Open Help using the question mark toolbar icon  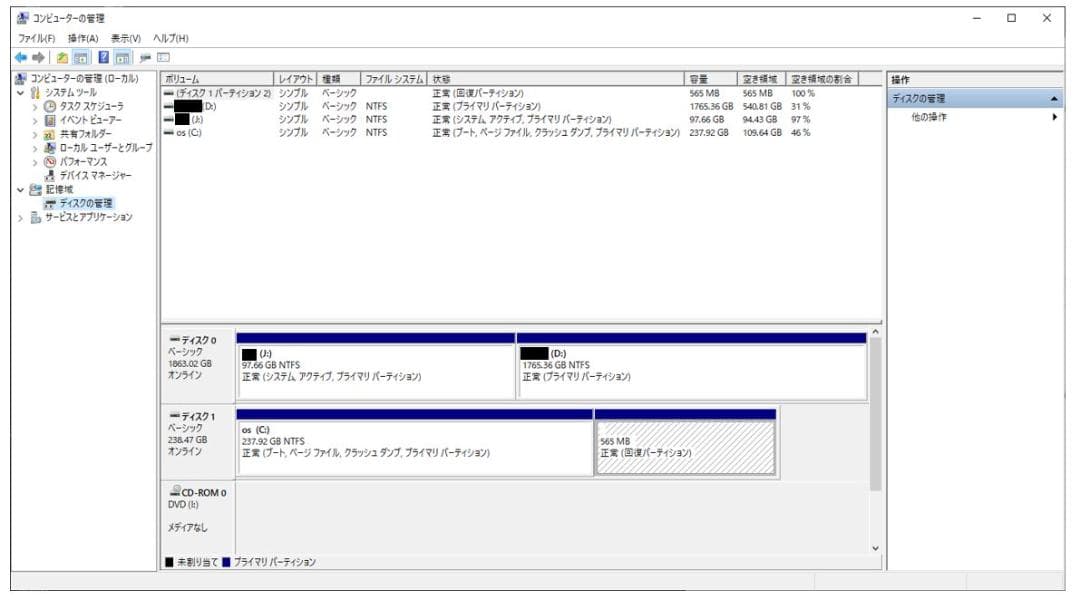pos(102,56)
